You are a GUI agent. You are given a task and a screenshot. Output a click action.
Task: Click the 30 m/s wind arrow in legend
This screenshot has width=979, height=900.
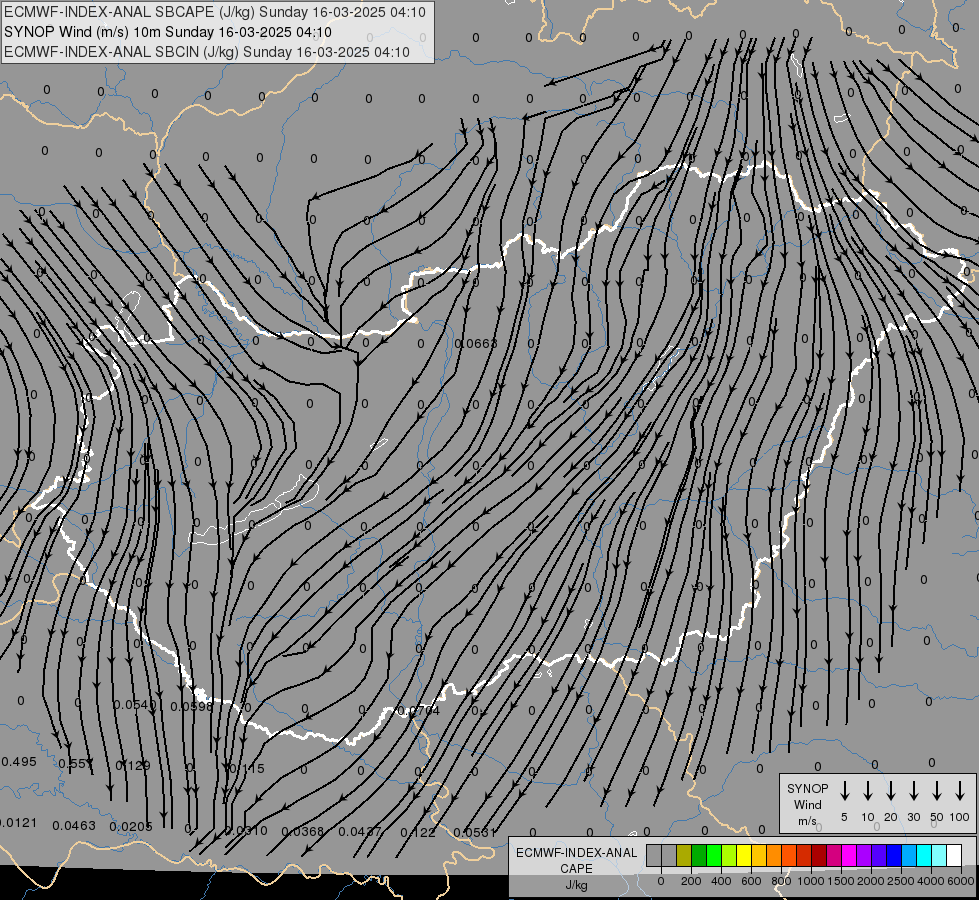pyautogui.click(x=914, y=791)
